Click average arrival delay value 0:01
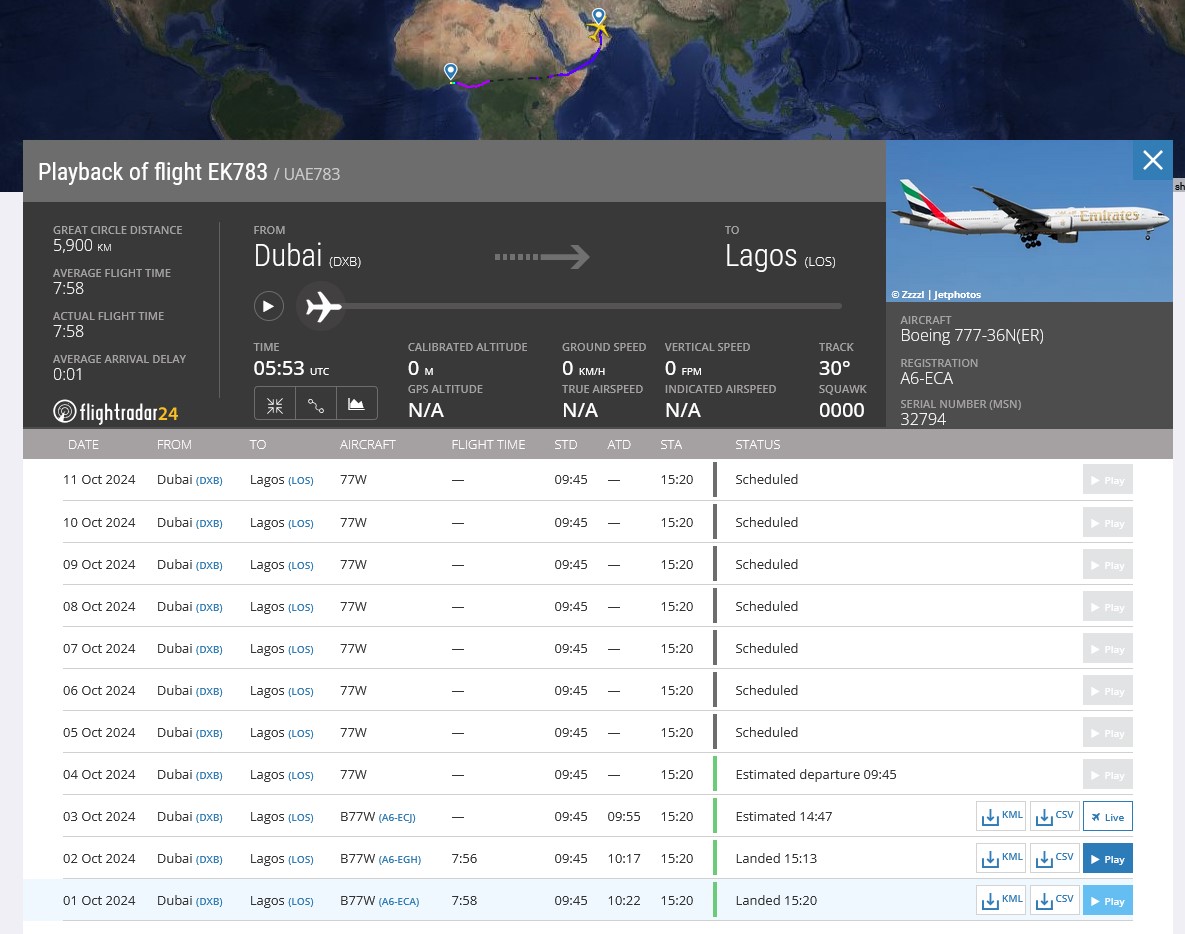1185x934 pixels. [x=67, y=375]
